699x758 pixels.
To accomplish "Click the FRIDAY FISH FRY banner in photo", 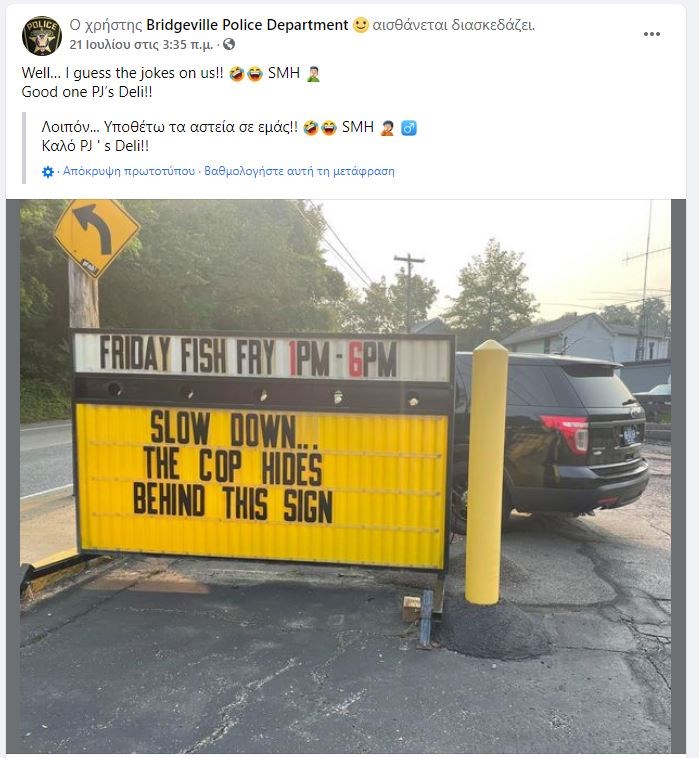I will point(263,357).
